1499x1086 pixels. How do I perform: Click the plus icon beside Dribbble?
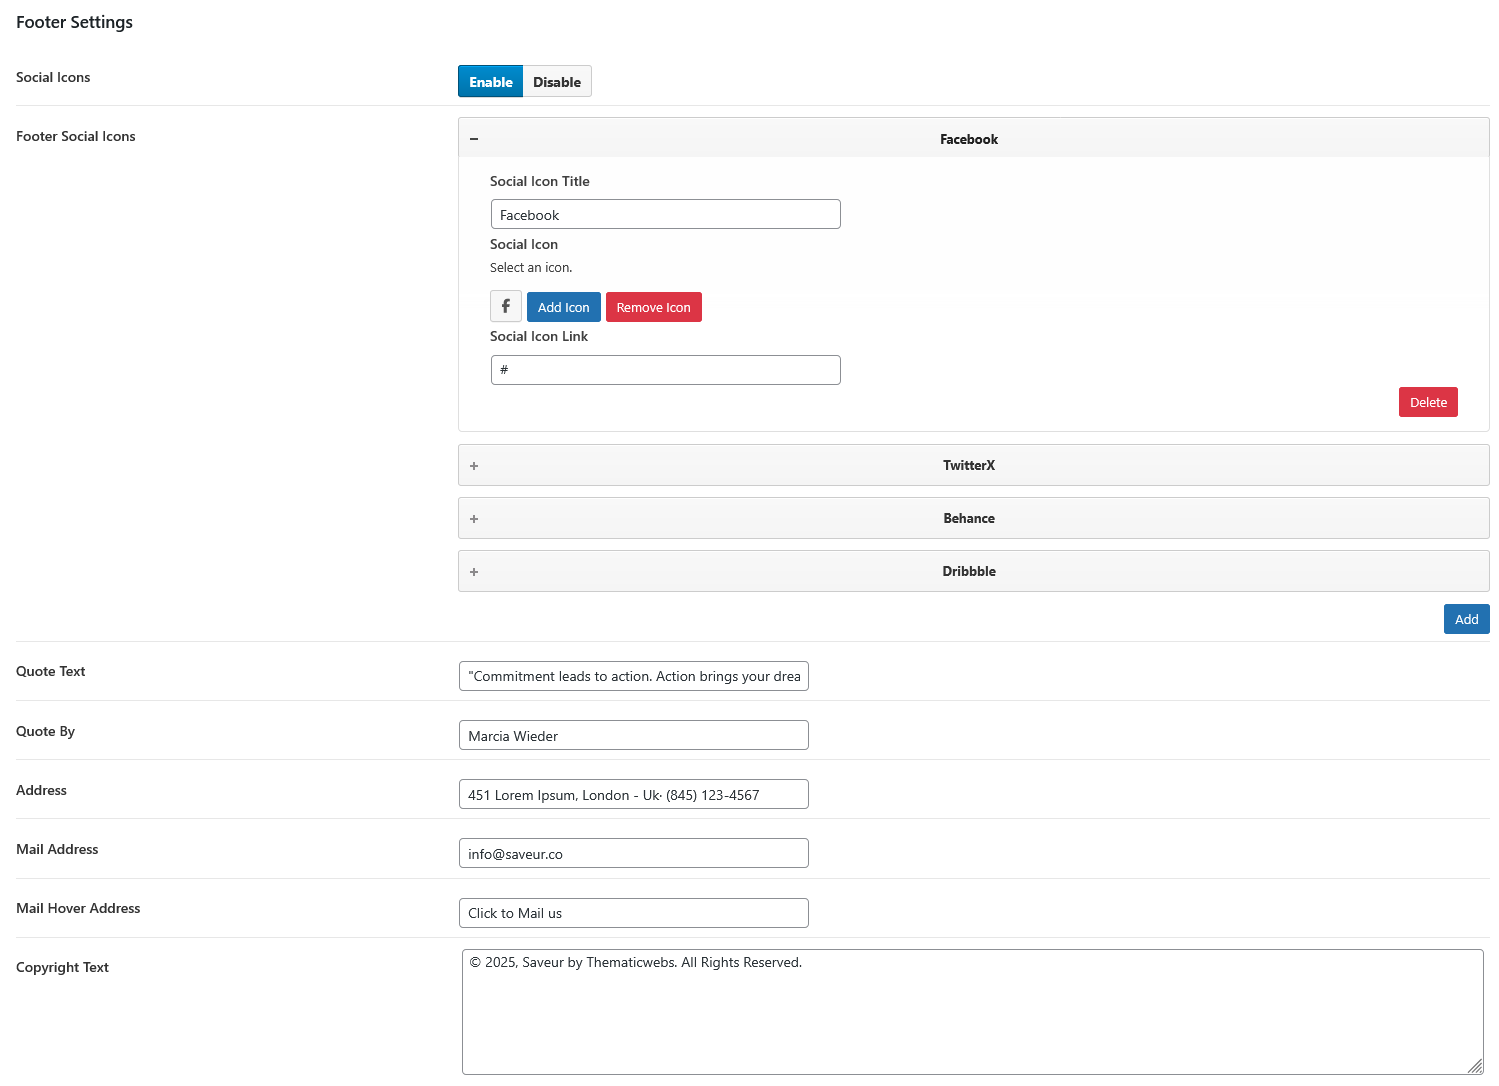point(474,572)
